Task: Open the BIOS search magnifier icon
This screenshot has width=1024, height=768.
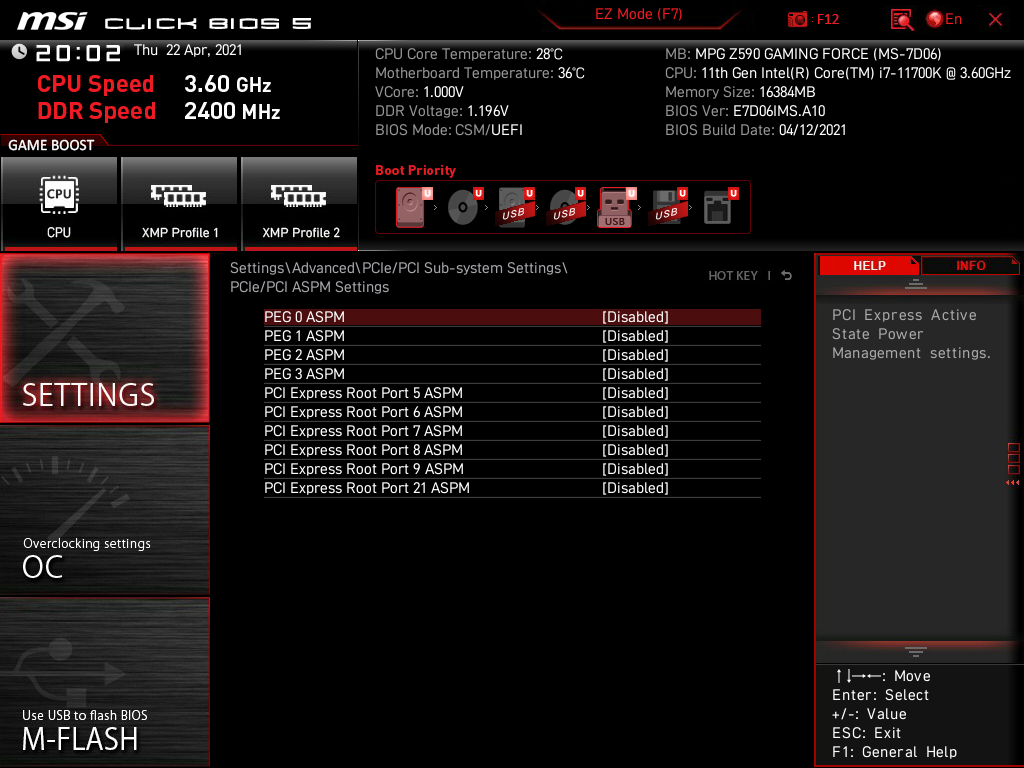Action: click(902, 20)
